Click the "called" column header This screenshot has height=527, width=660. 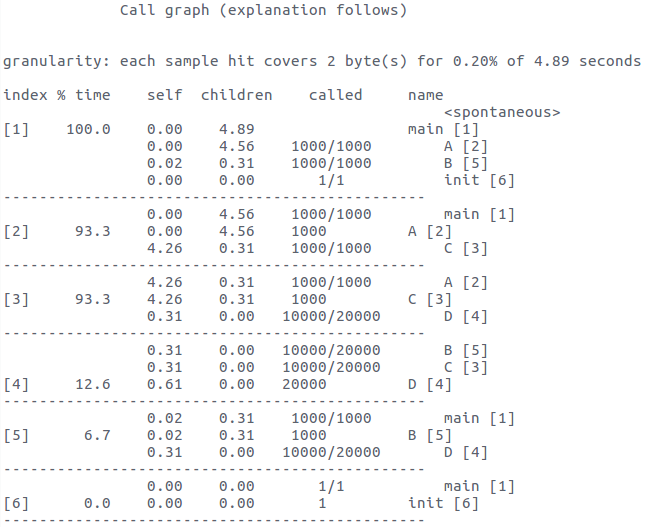pos(335,95)
